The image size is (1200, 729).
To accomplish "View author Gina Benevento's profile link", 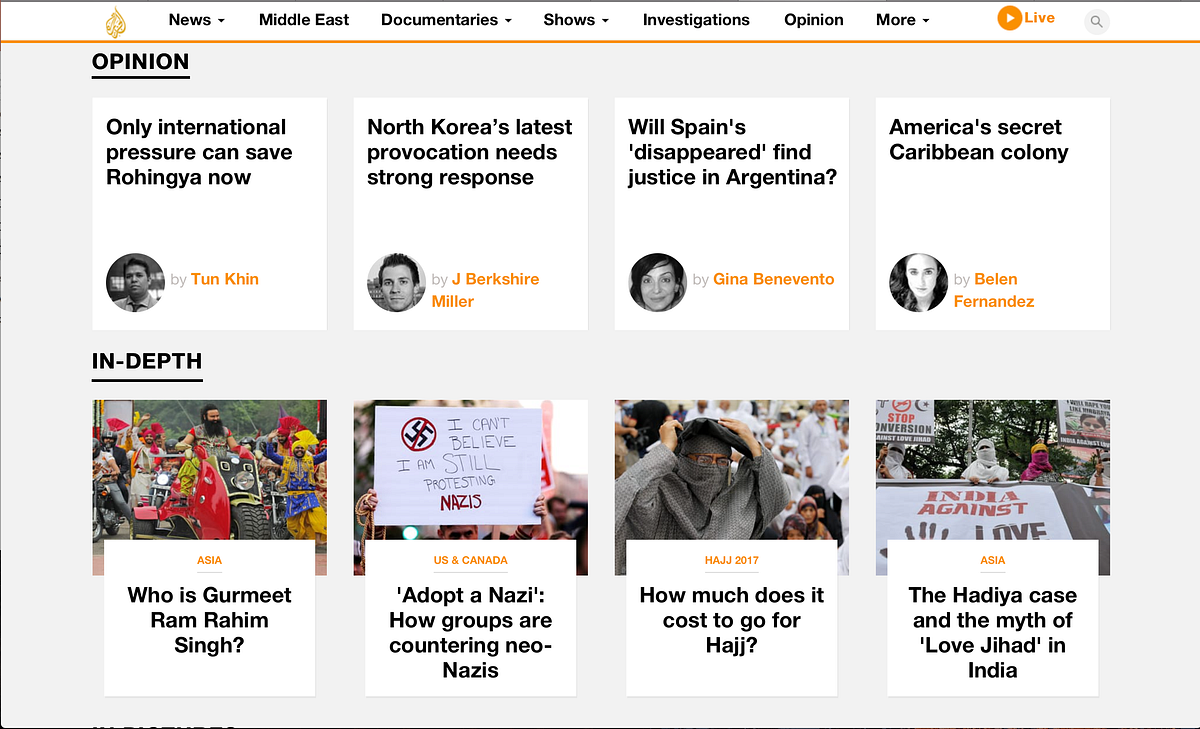I will 773,279.
